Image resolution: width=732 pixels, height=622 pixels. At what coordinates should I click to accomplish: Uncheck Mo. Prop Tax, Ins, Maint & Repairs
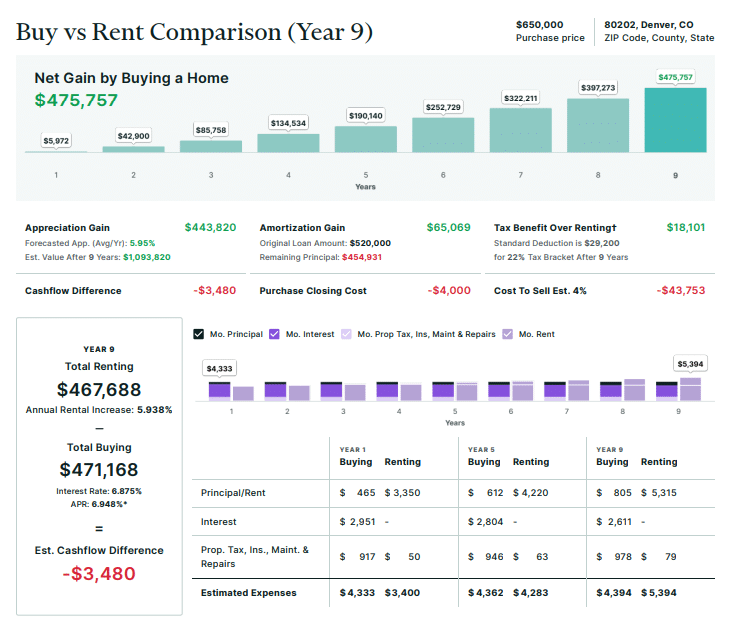pyautogui.click(x=347, y=334)
